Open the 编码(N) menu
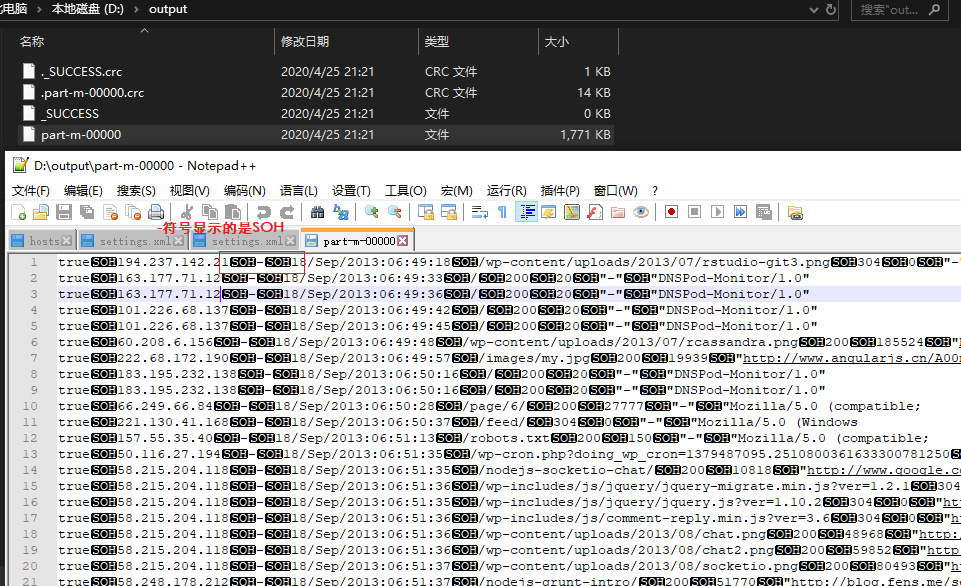Screen dimensions: 961x586 coord(245,191)
